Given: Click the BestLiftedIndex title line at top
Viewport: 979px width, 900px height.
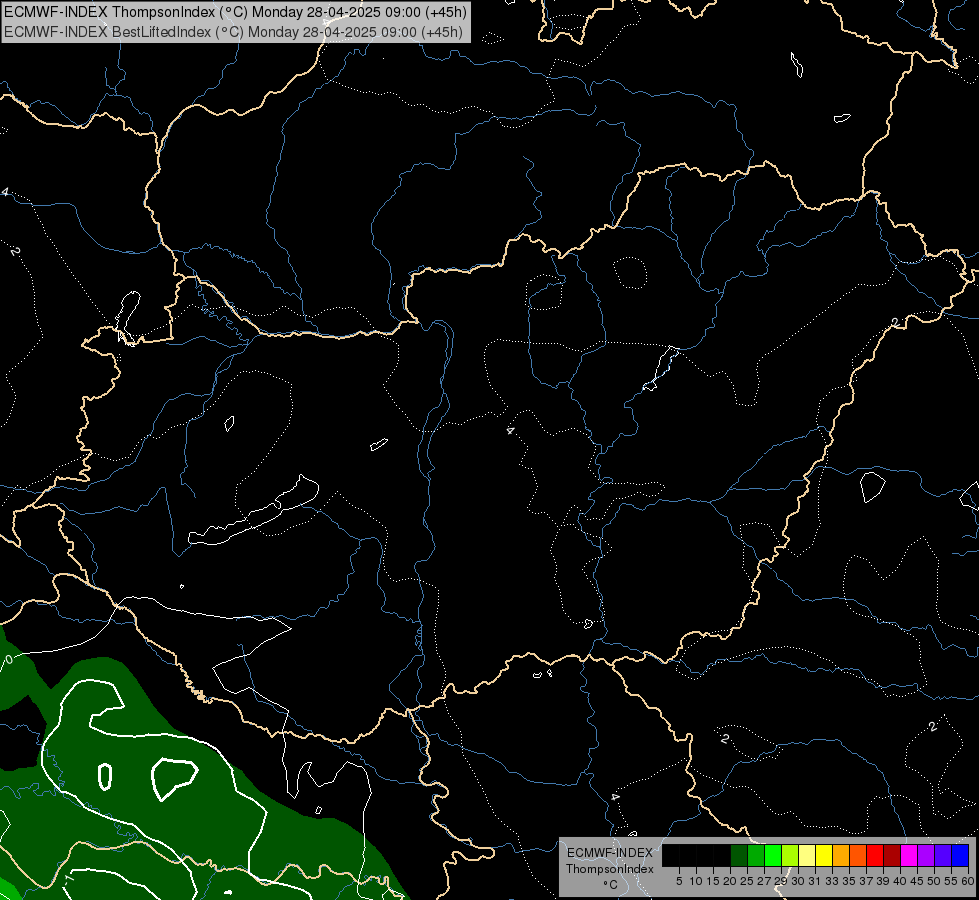Looking at the screenshot, I should (233, 32).
